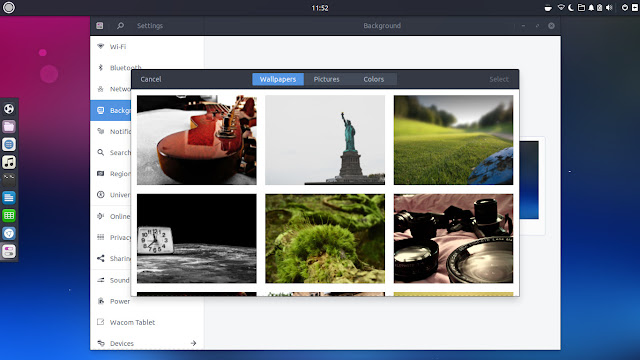Open the terminal app in the dock
Viewport: 640px width, 360px height.
(x=9, y=179)
